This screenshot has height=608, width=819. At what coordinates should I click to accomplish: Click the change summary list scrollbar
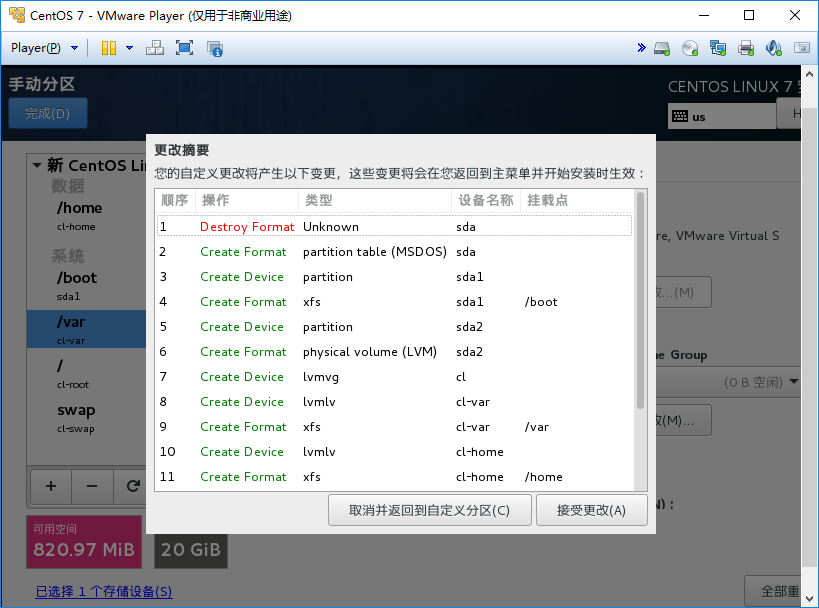click(x=640, y=300)
